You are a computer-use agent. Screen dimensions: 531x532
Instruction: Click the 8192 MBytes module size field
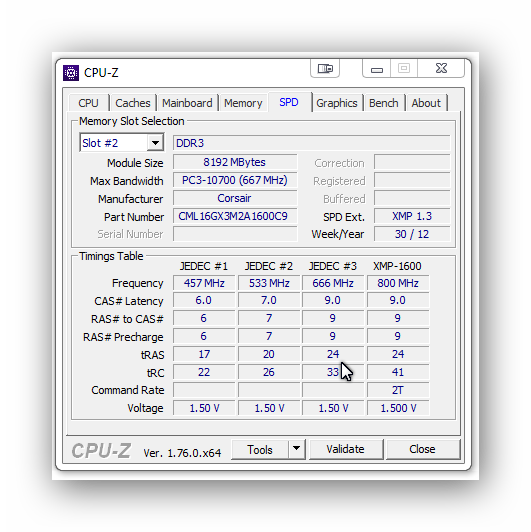tap(235, 162)
